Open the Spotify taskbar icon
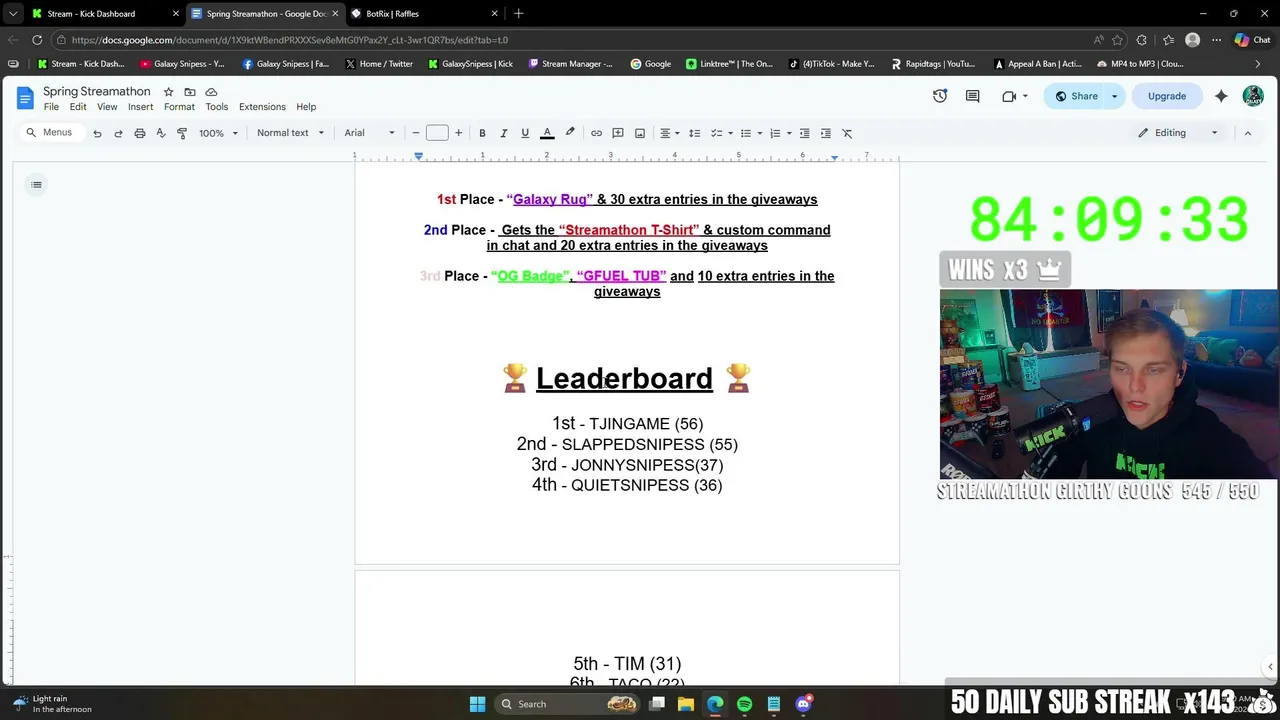 pos(744,704)
